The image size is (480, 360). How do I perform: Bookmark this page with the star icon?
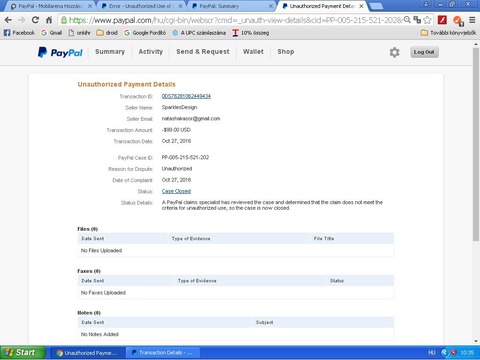(x=427, y=20)
